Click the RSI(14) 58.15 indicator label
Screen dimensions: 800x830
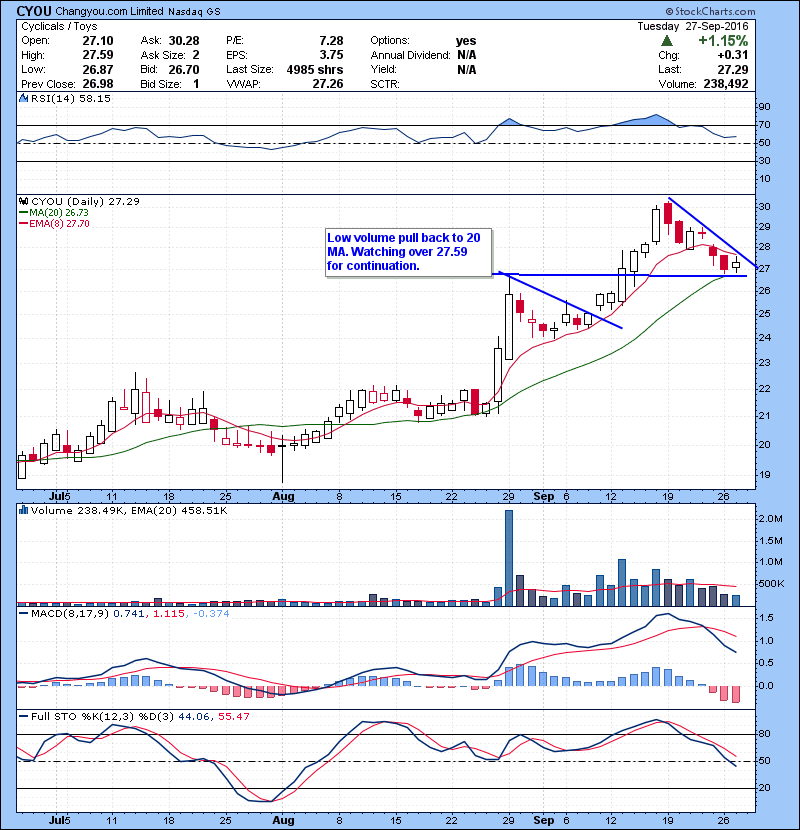pyautogui.click(x=71, y=98)
